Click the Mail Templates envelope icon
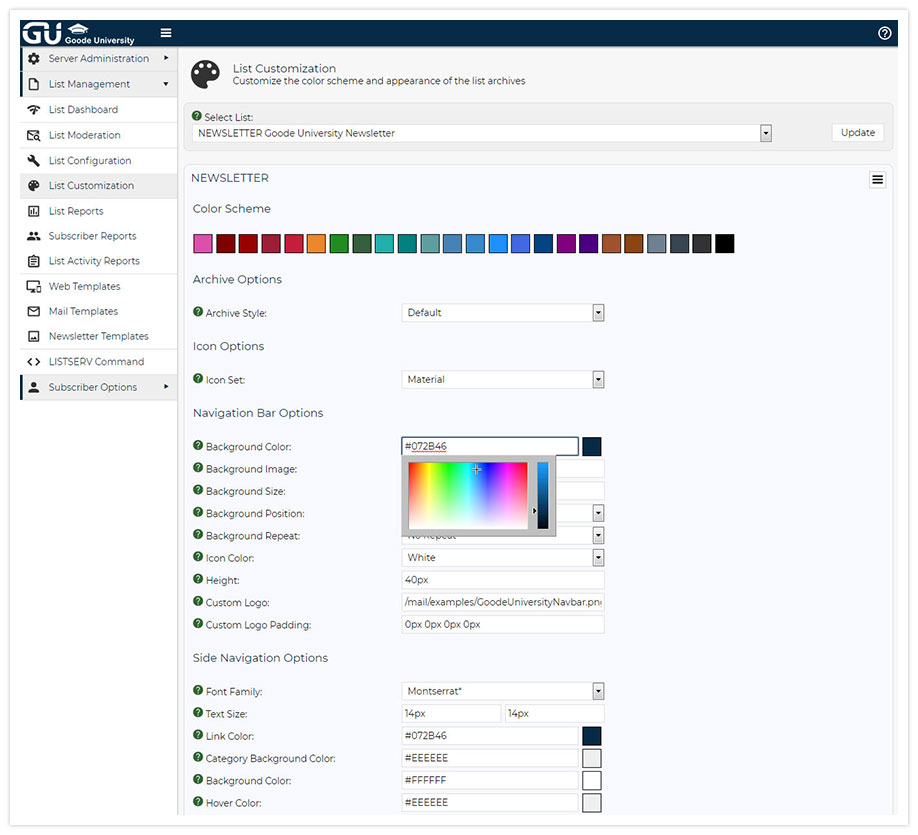 (x=34, y=312)
